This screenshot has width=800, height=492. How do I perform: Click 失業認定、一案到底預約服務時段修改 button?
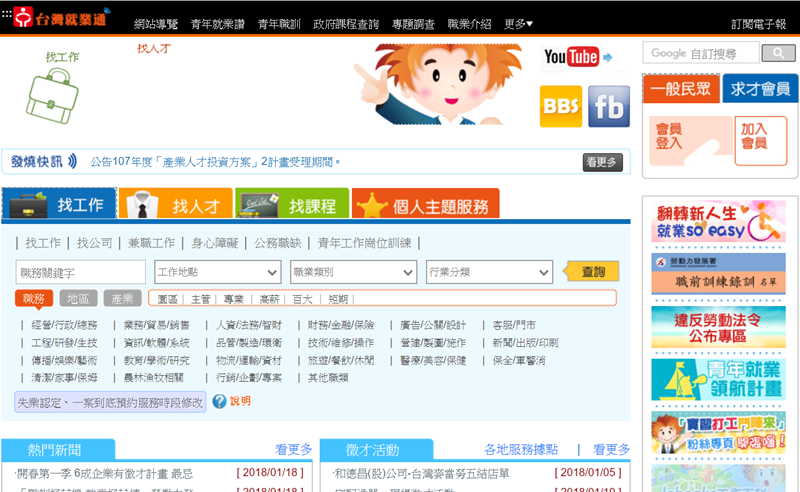coord(110,402)
